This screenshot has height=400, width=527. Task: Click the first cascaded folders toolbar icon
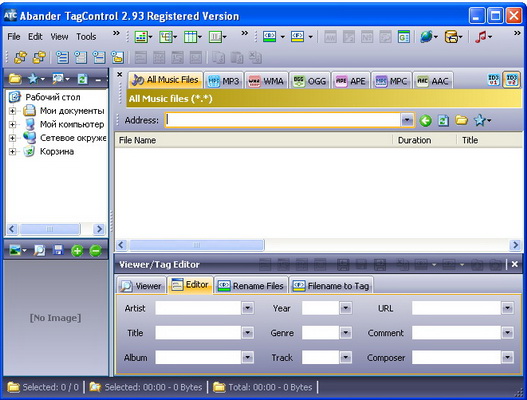click(x=21, y=57)
